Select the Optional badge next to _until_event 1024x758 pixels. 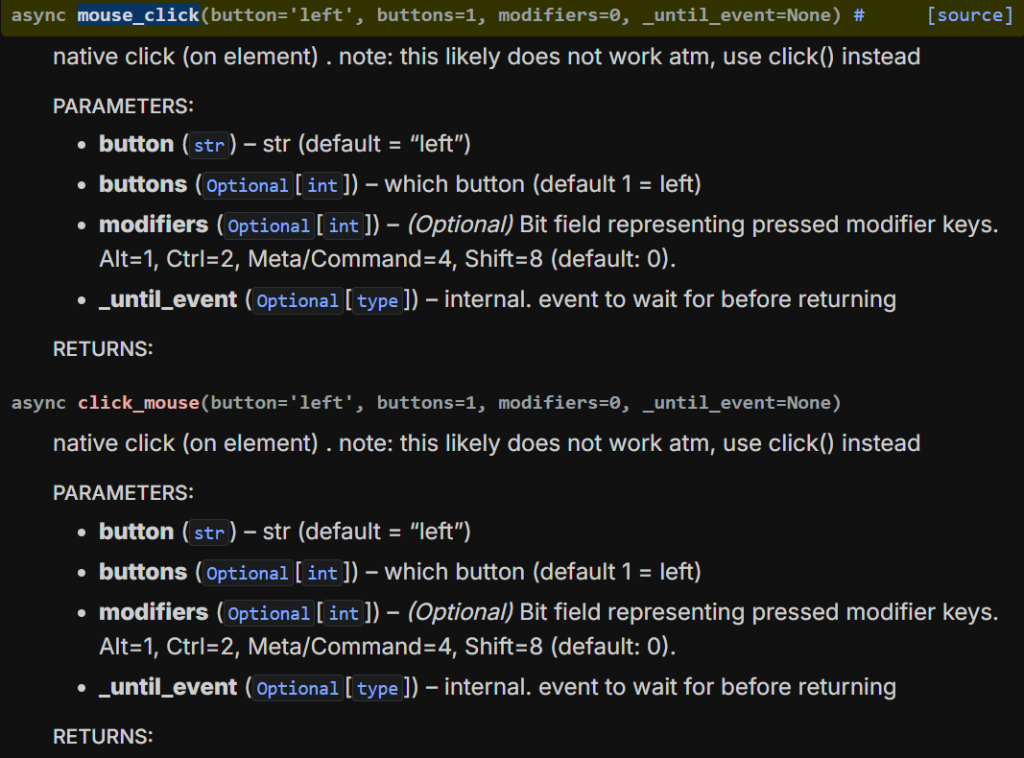(x=297, y=301)
